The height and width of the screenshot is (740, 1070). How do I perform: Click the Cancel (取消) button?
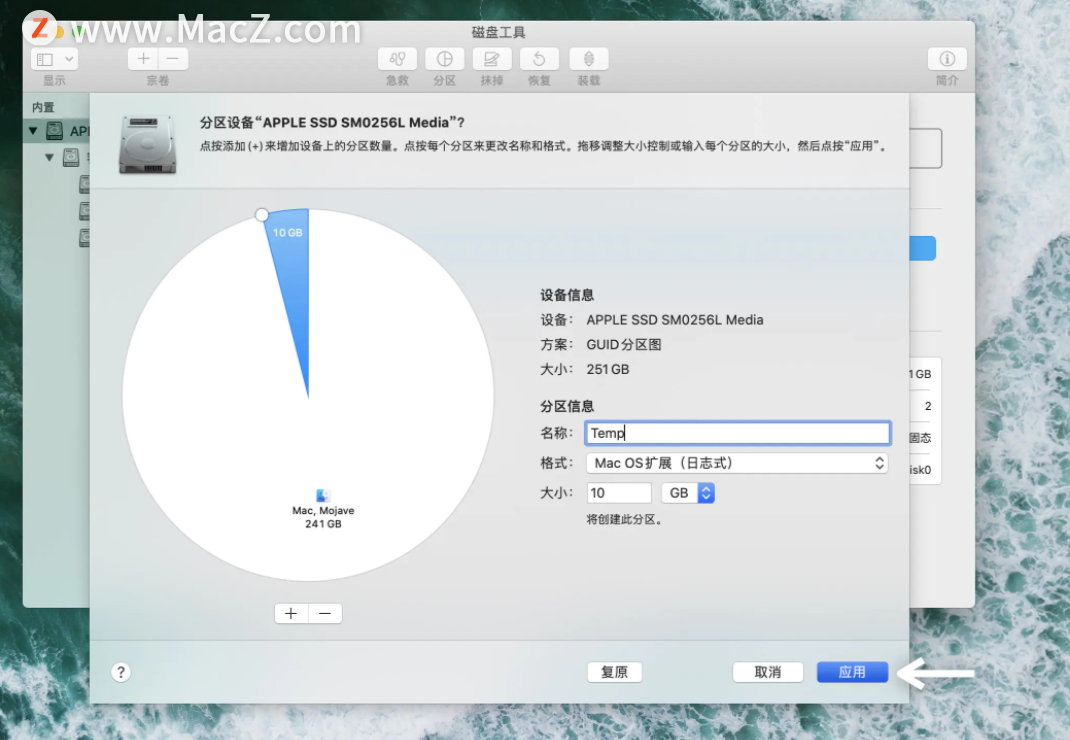(x=768, y=672)
